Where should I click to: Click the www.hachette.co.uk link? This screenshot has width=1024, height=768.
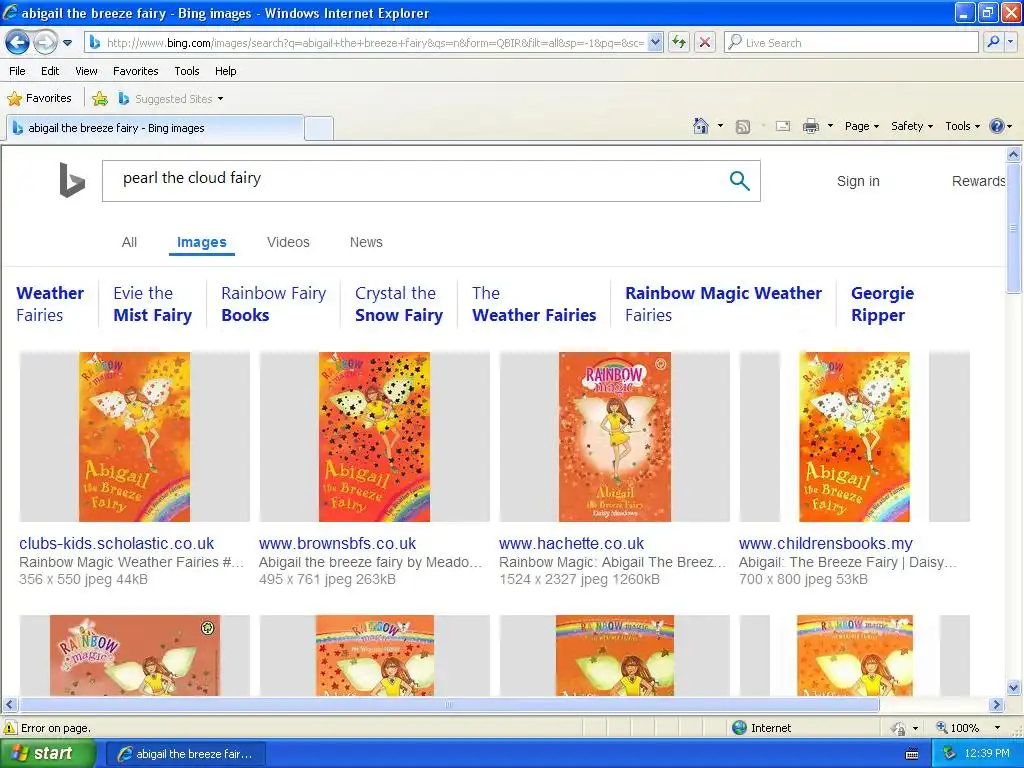coord(571,543)
